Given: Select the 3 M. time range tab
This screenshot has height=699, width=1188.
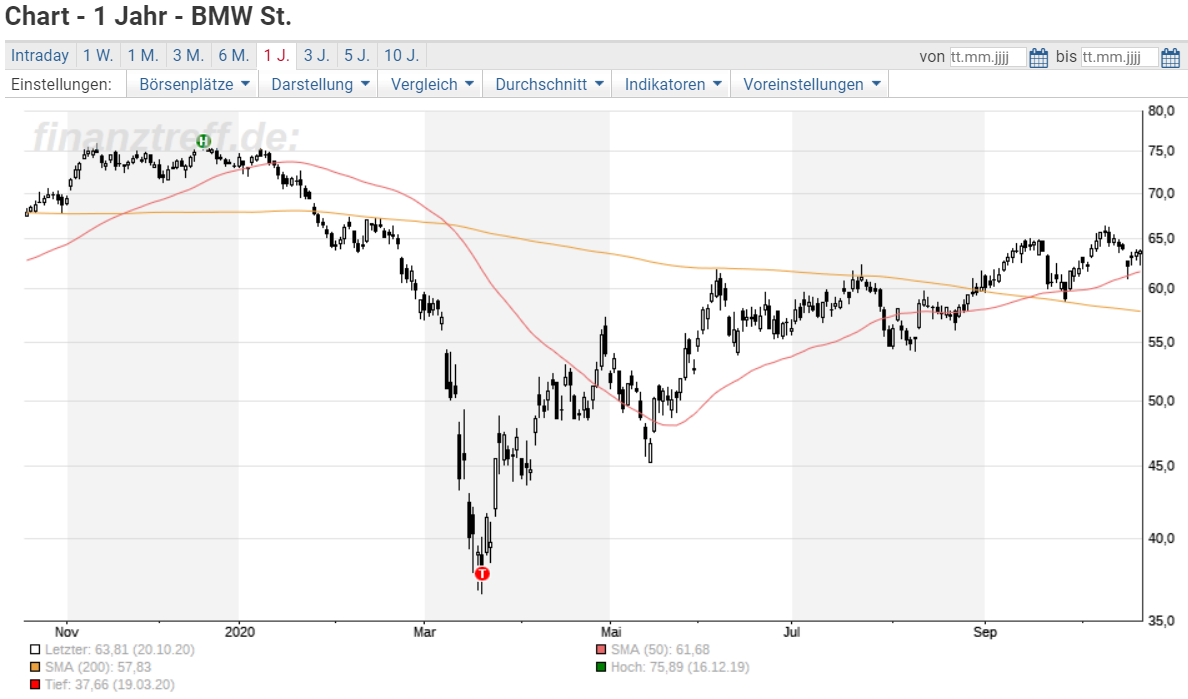Looking at the screenshot, I should pos(189,55).
